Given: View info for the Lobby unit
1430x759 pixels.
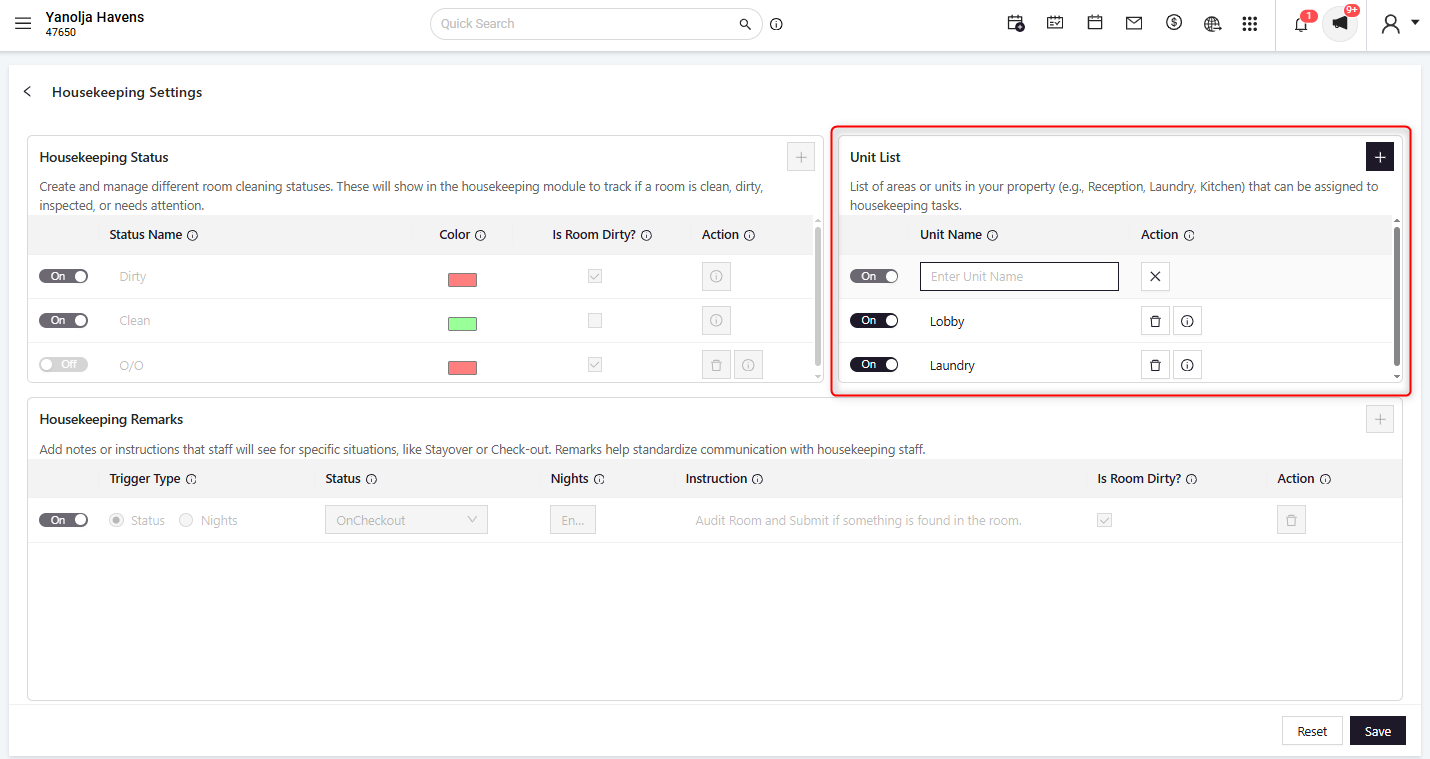Looking at the screenshot, I should [1187, 321].
